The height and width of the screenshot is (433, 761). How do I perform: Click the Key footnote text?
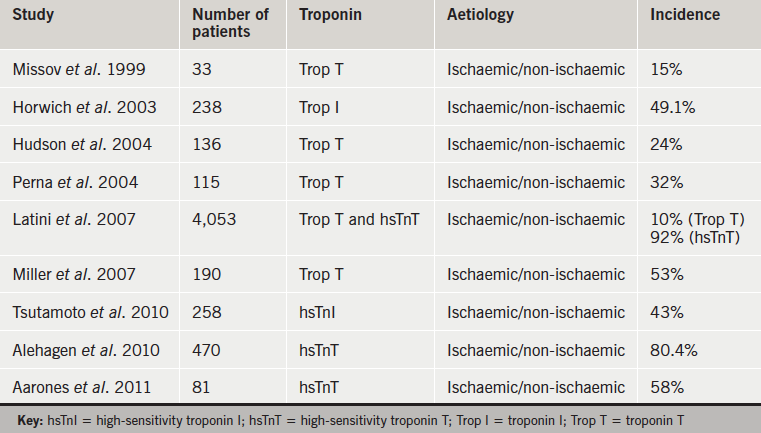point(380,419)
